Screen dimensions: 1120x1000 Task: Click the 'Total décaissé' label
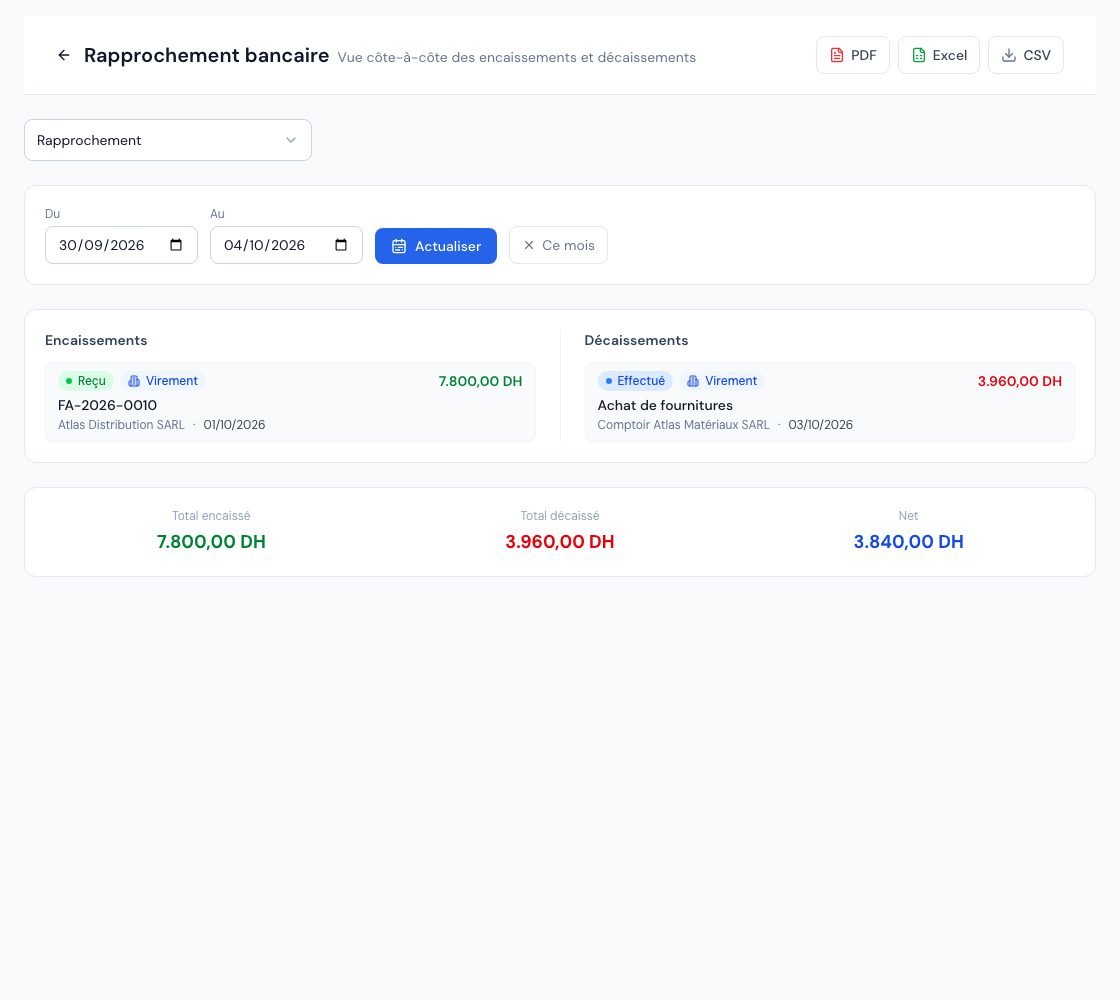(560, 516)
